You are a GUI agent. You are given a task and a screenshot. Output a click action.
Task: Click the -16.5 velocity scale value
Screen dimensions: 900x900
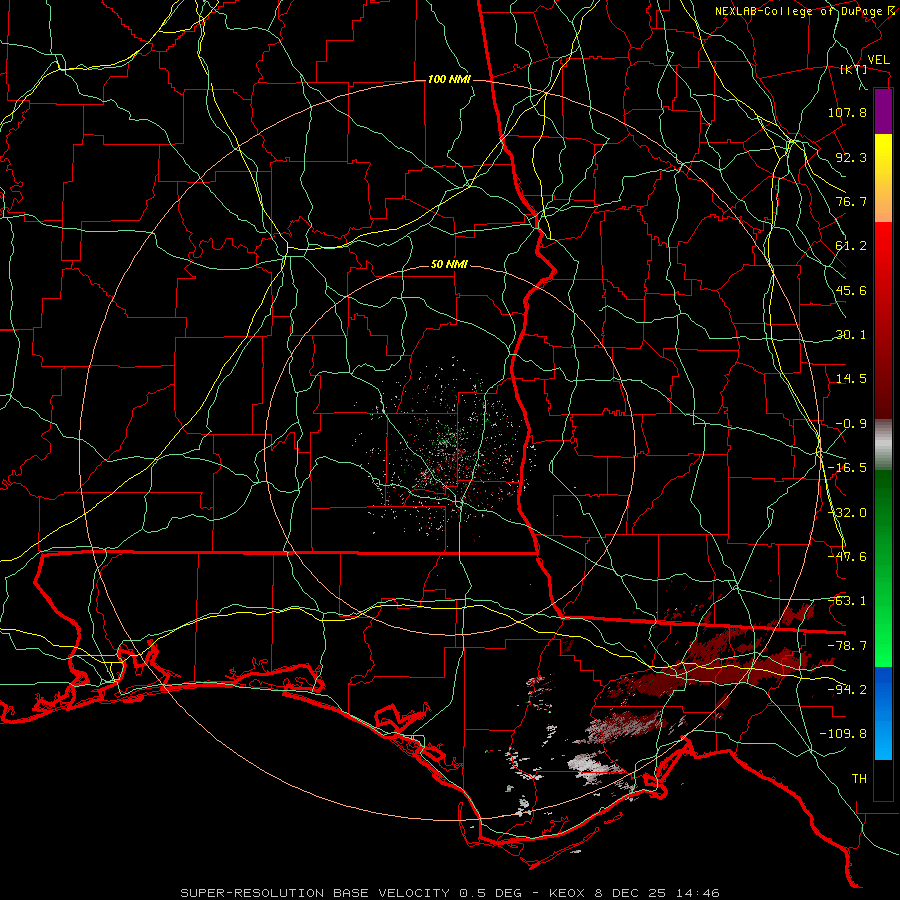click(x=847, y=468)
